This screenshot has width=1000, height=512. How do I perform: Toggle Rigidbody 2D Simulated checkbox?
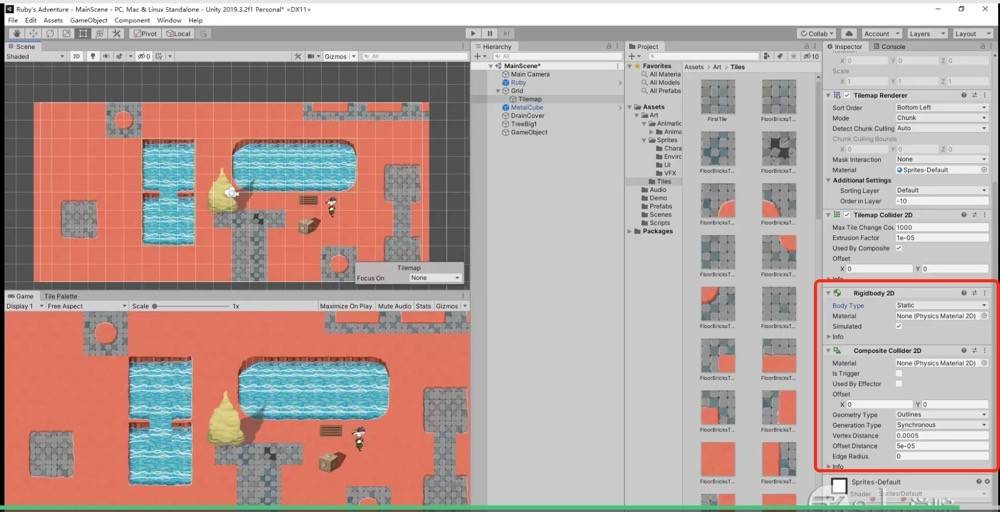point(899,326)
